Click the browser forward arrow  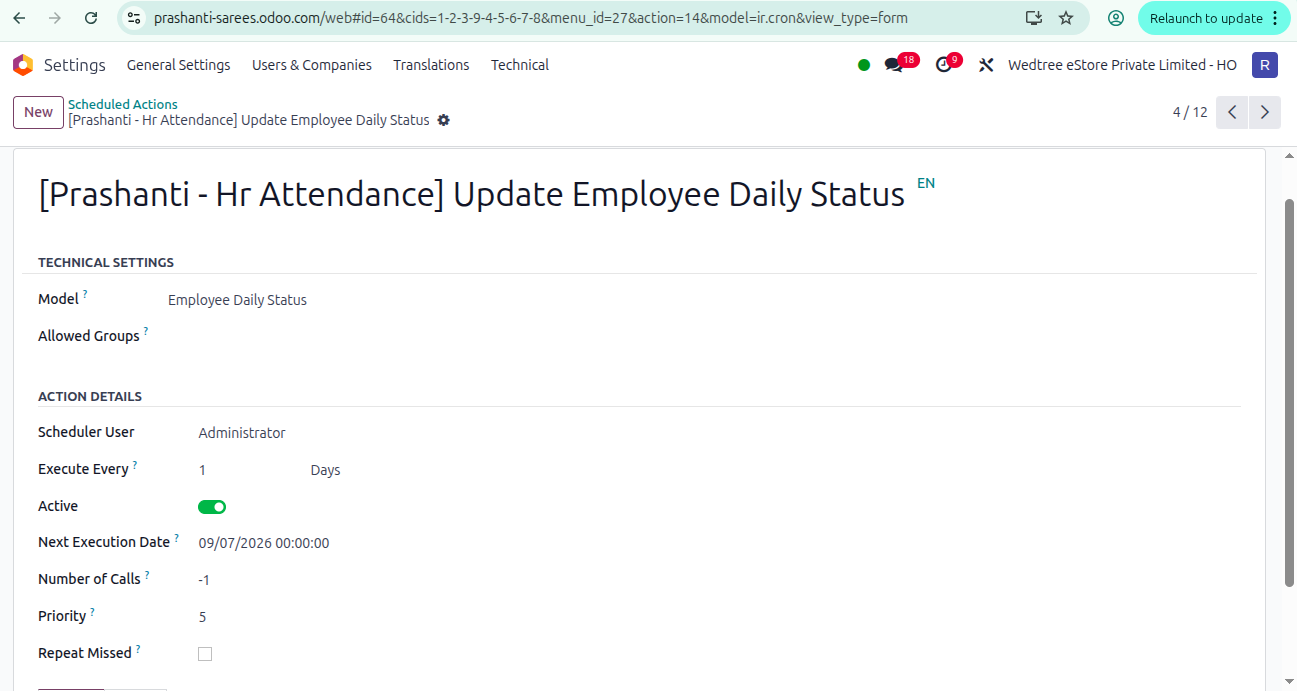pyautogui.click(x=55, y=18)
